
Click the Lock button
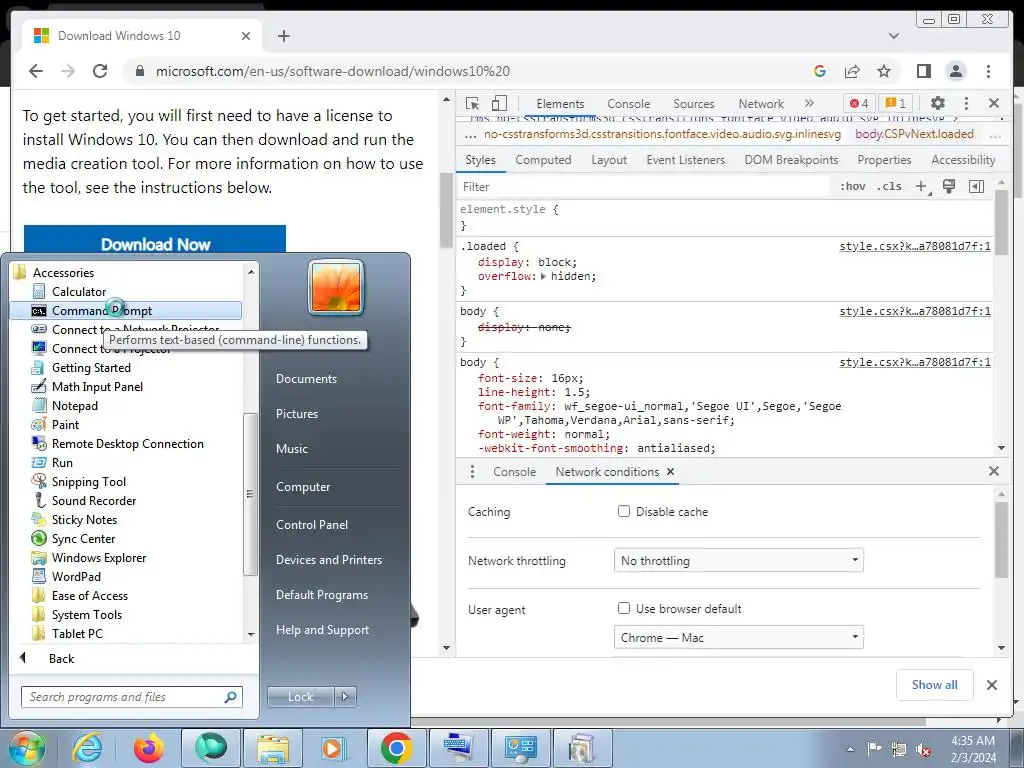point(300,697)
